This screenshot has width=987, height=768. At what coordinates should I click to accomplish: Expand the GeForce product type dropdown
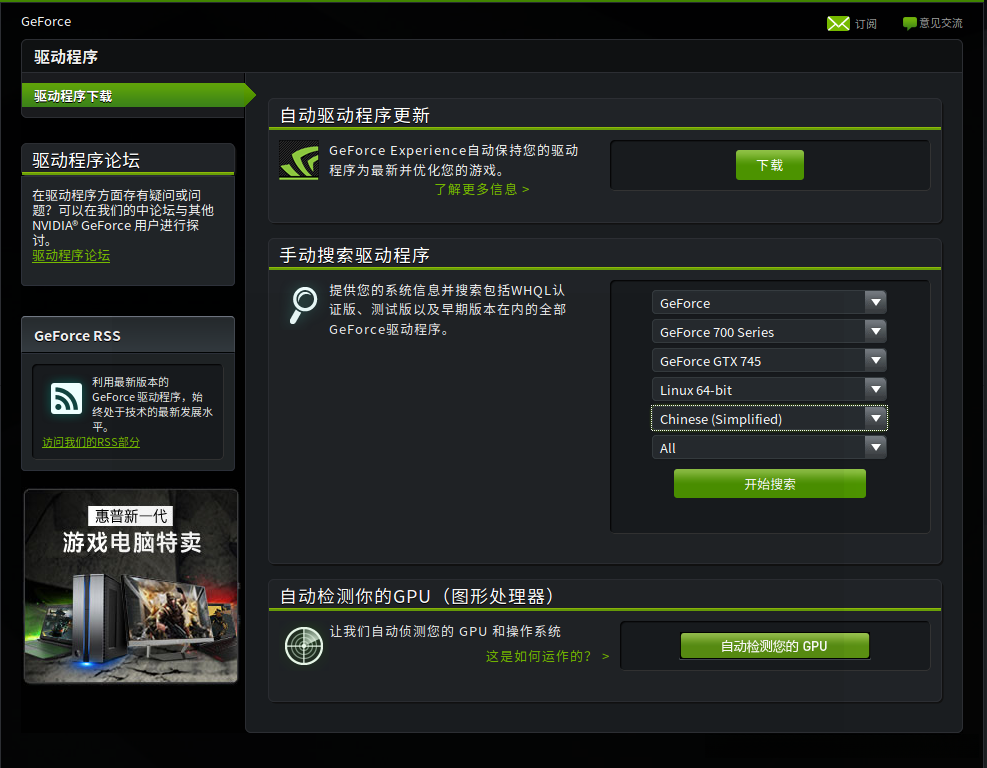[x=769, y=303]
